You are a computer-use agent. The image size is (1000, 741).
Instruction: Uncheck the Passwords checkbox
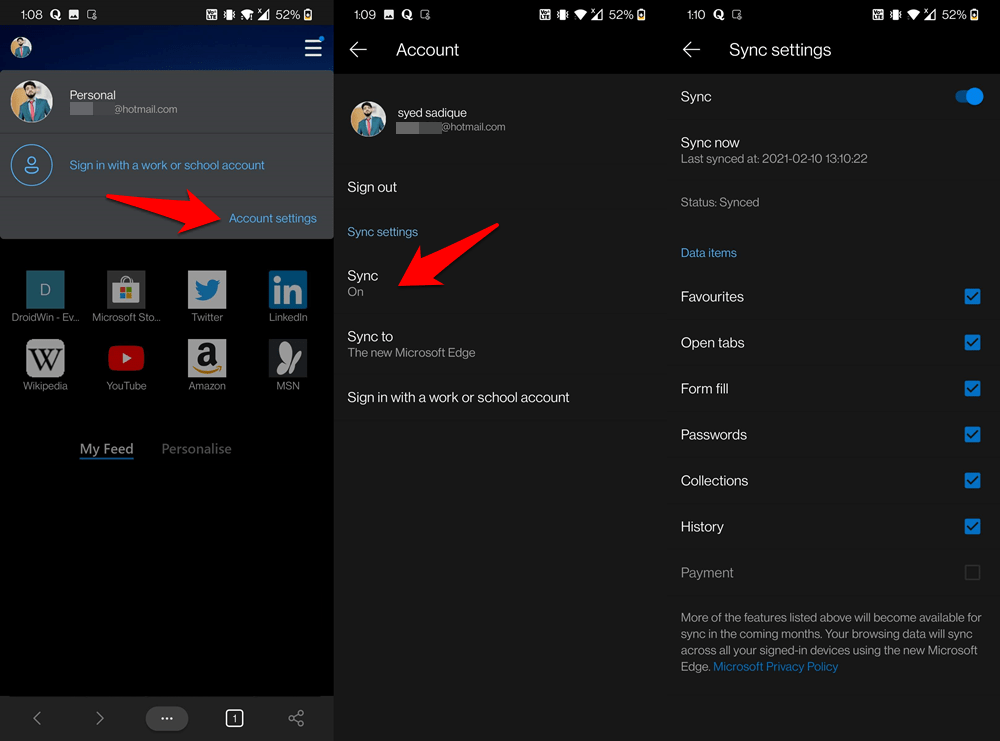972,434
